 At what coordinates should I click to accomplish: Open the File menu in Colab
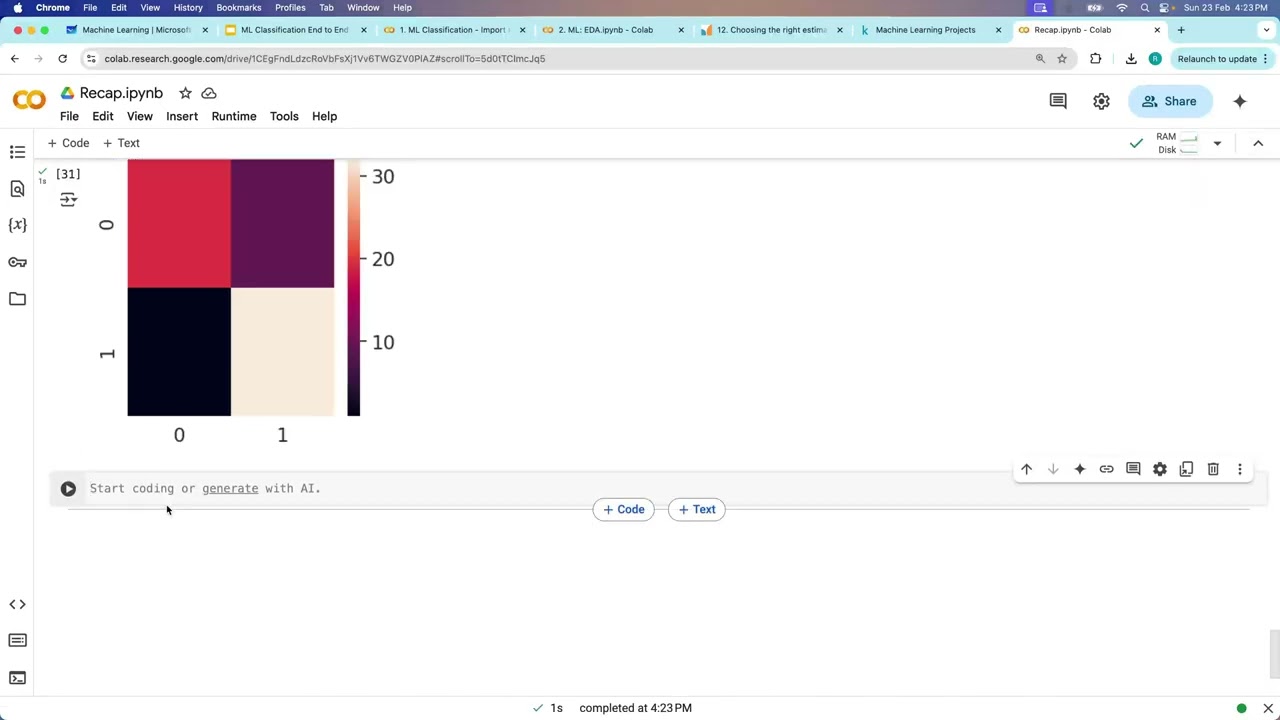point(69,116)
